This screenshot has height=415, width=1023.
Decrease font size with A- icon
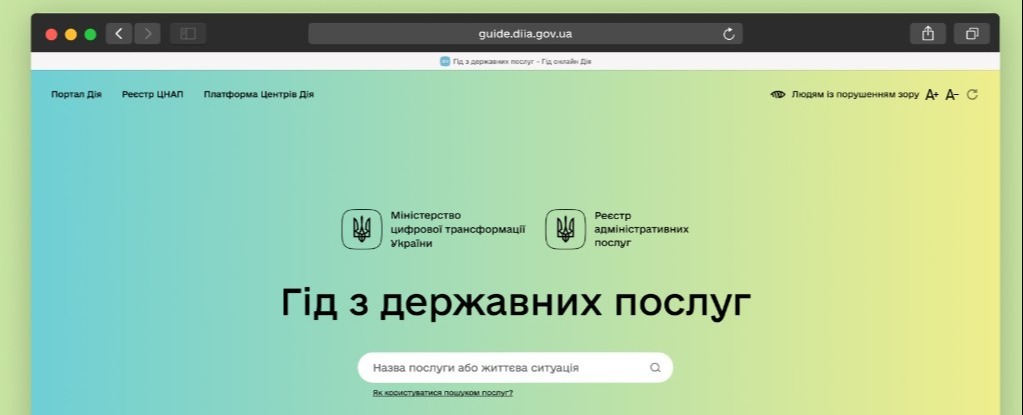952,95
